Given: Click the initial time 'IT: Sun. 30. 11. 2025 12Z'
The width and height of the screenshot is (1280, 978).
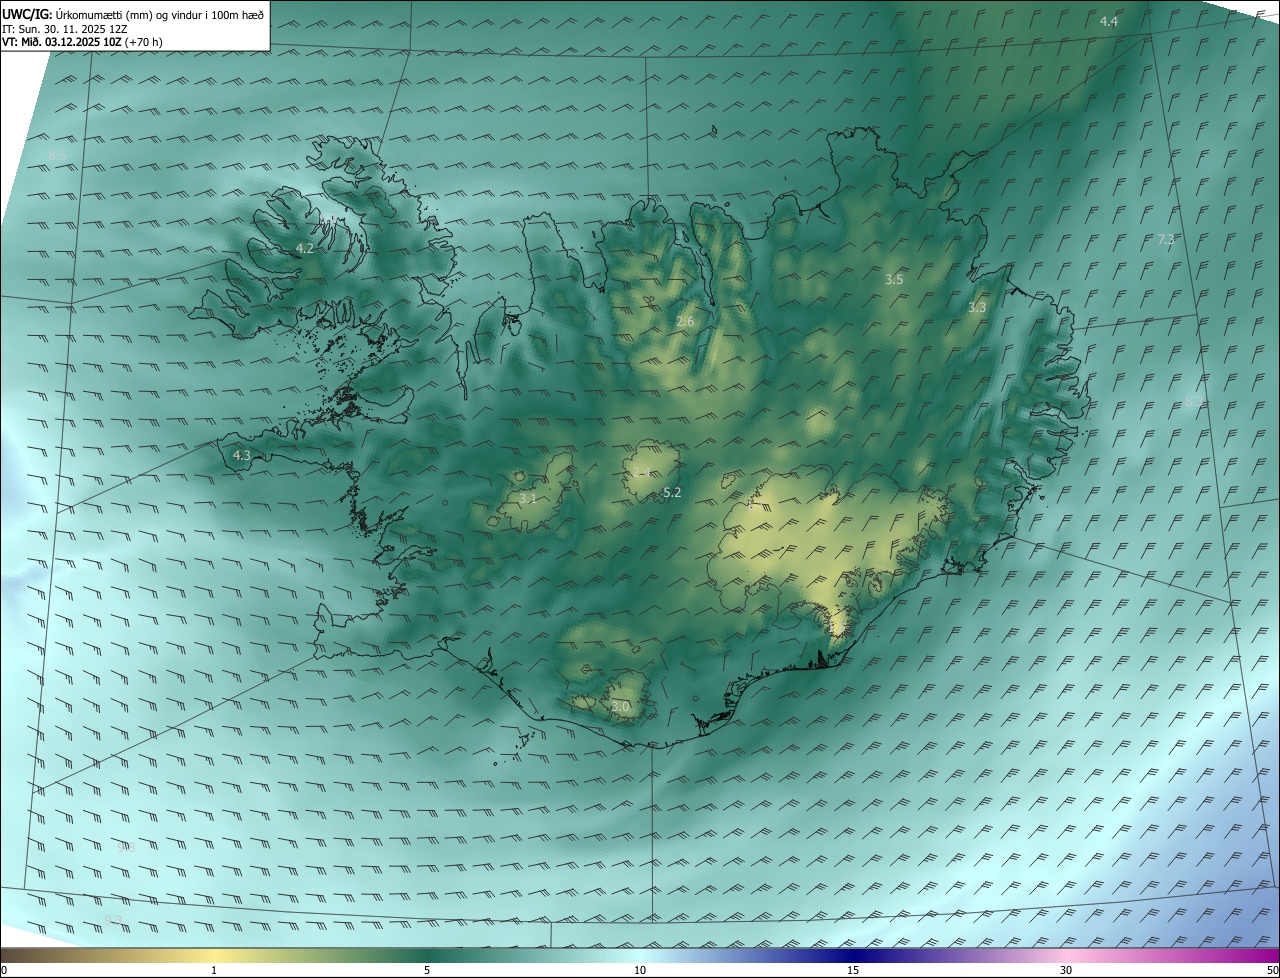Looking at the screenshot, I should pos(64,29).
